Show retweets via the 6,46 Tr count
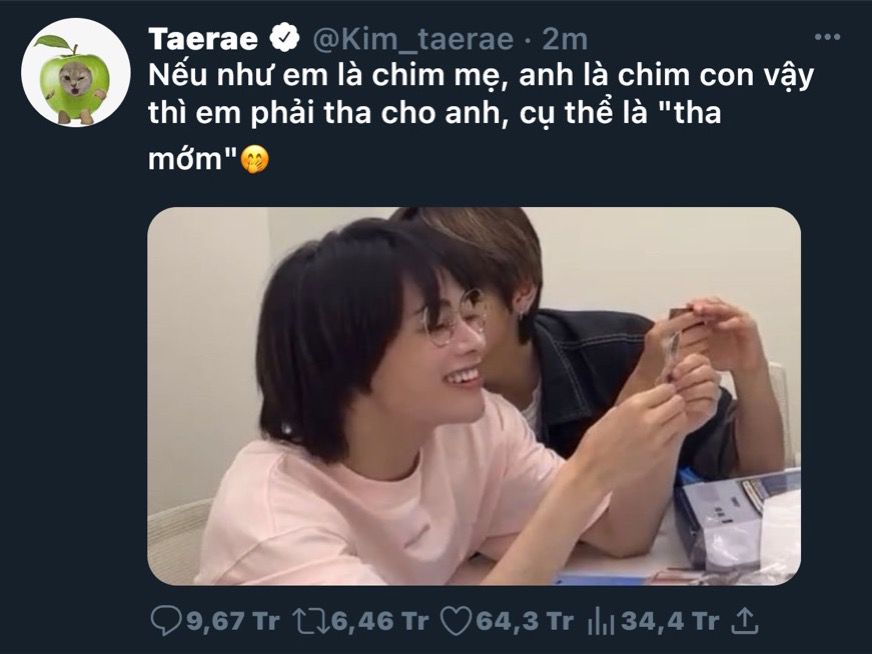 coord(380,621)
